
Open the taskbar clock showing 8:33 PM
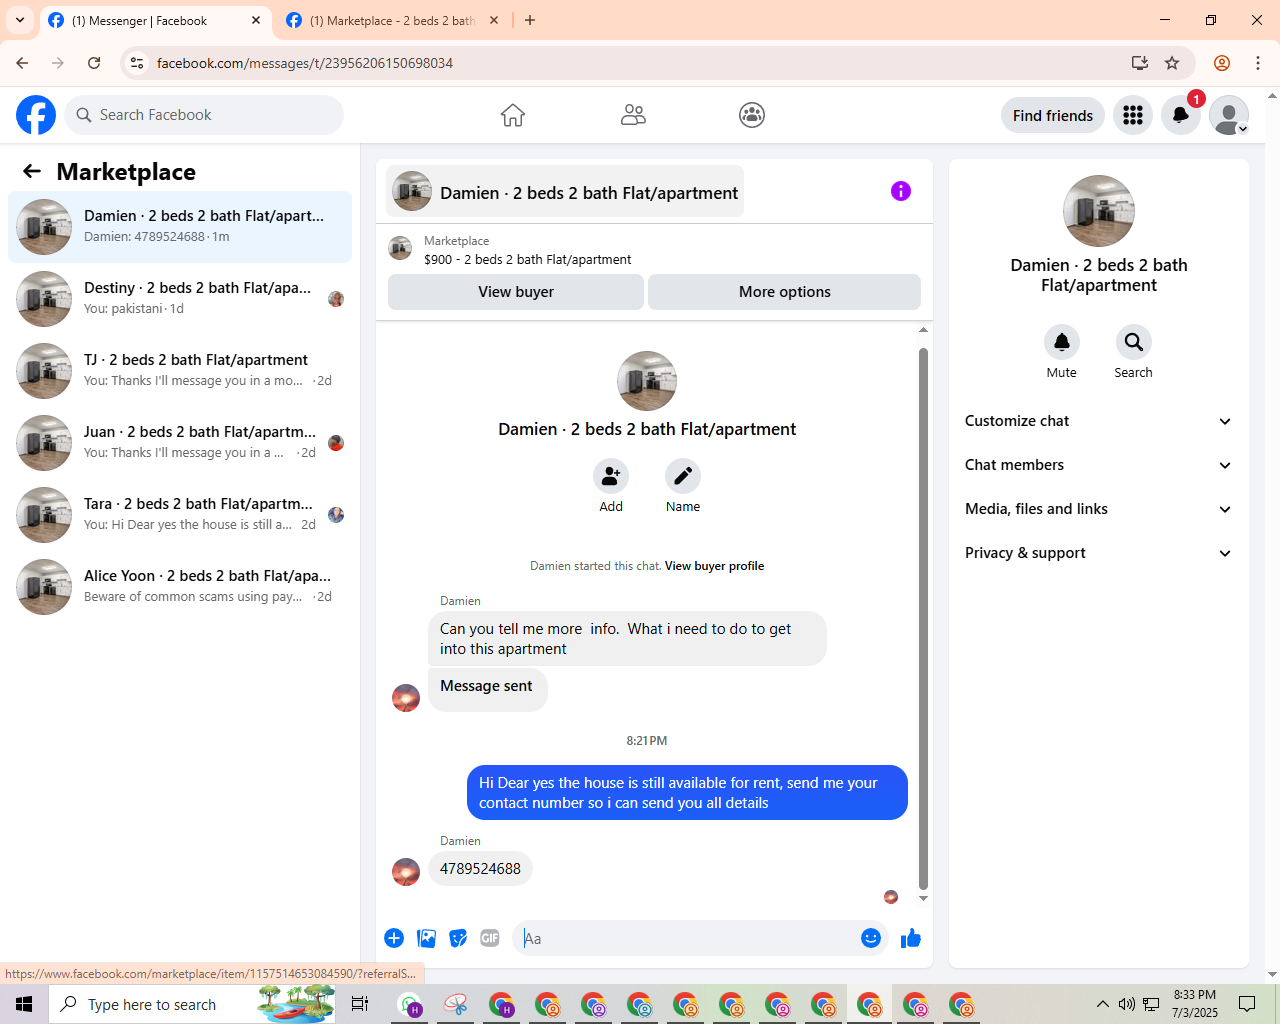point(1195,1004)
